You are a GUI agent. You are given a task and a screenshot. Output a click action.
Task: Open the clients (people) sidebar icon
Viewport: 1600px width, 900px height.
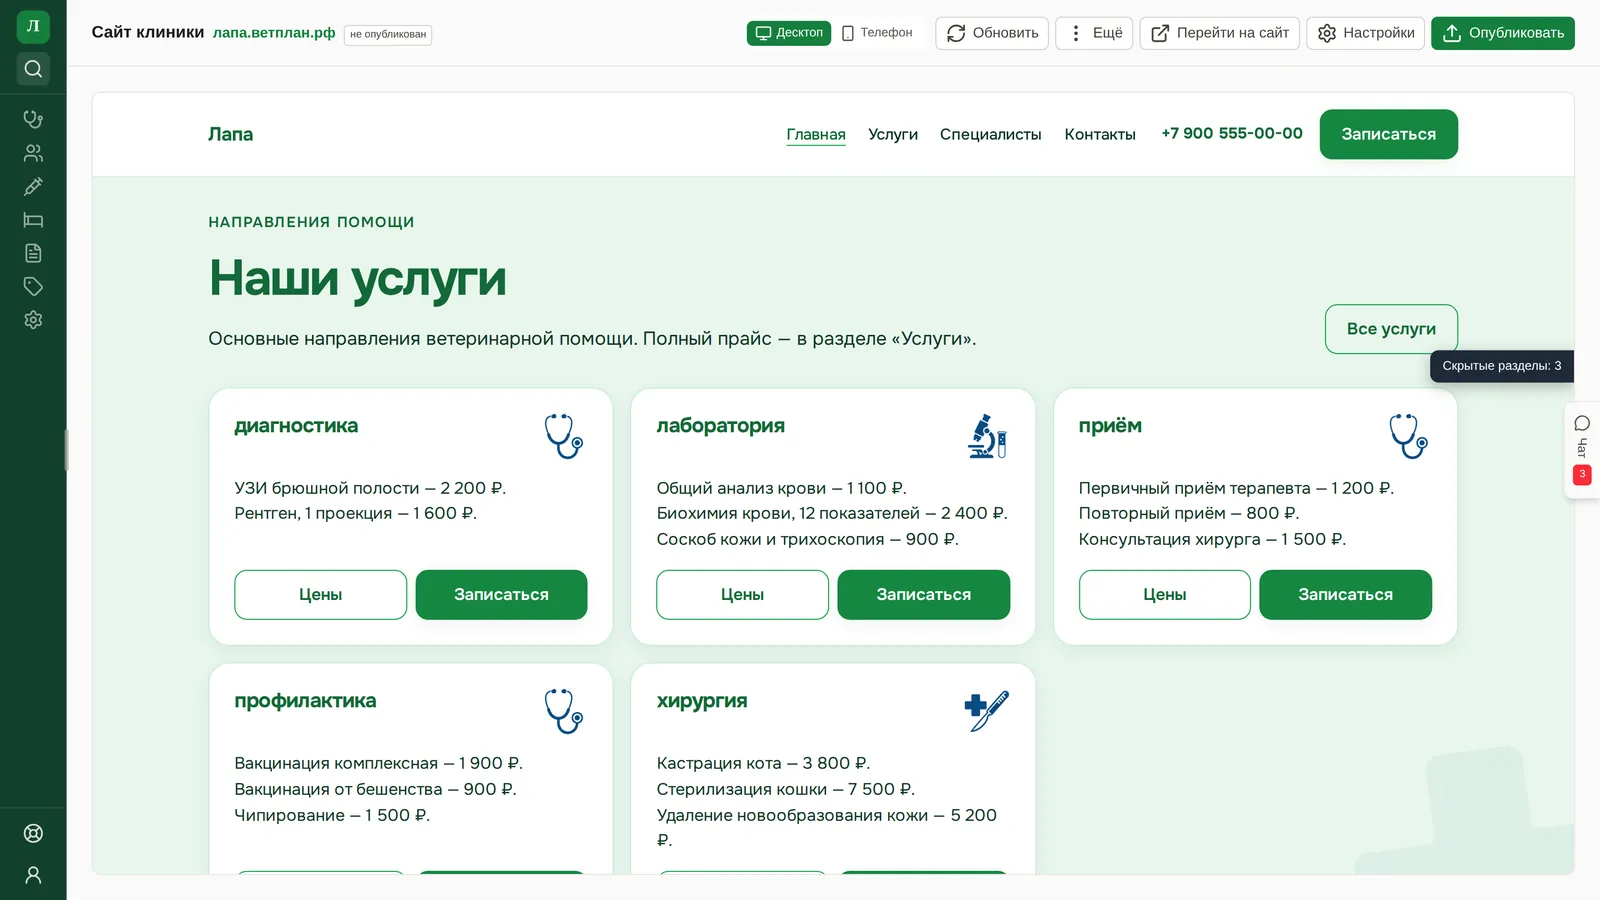pos(33,153)
